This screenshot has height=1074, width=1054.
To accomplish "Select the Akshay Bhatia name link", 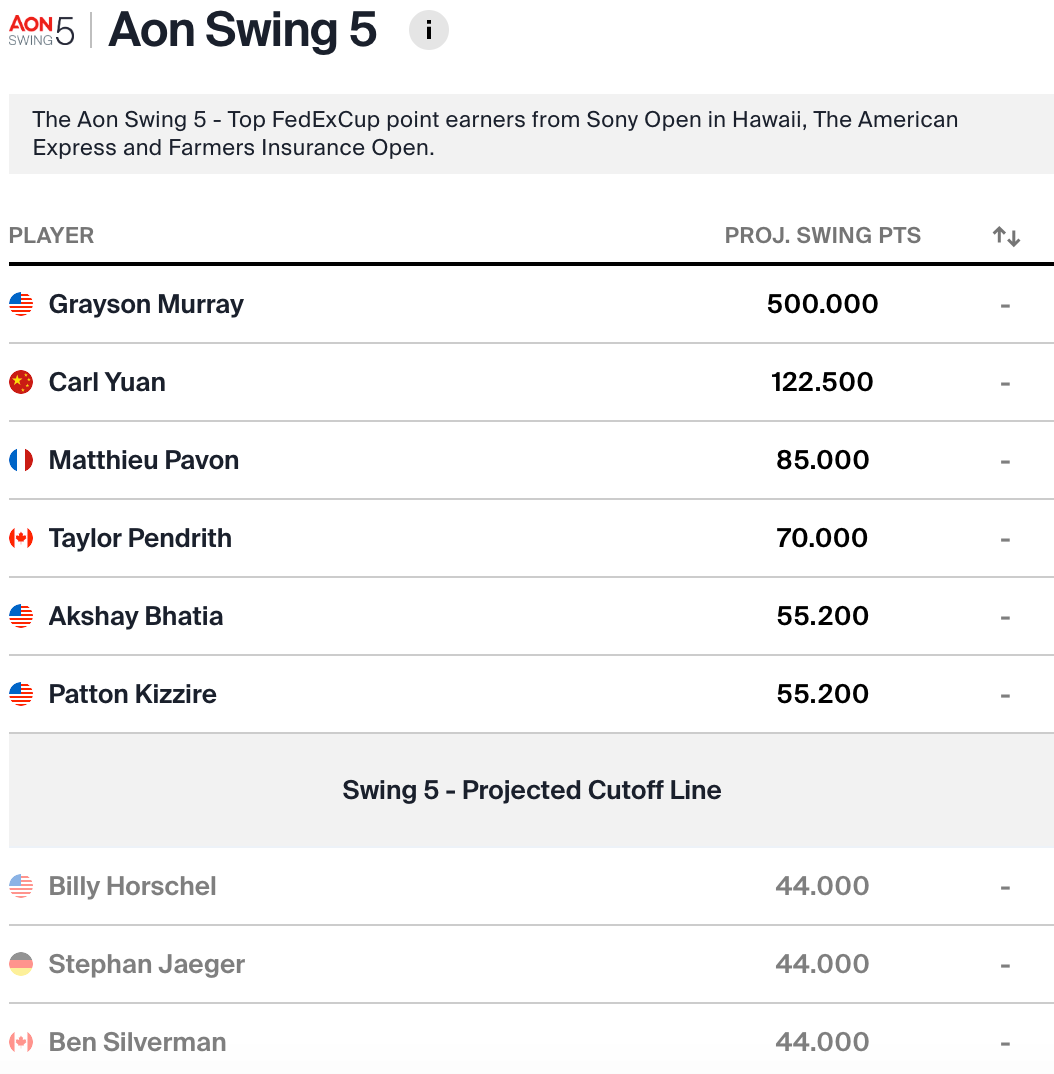I will pyautogui.click(x=136, y=616).
